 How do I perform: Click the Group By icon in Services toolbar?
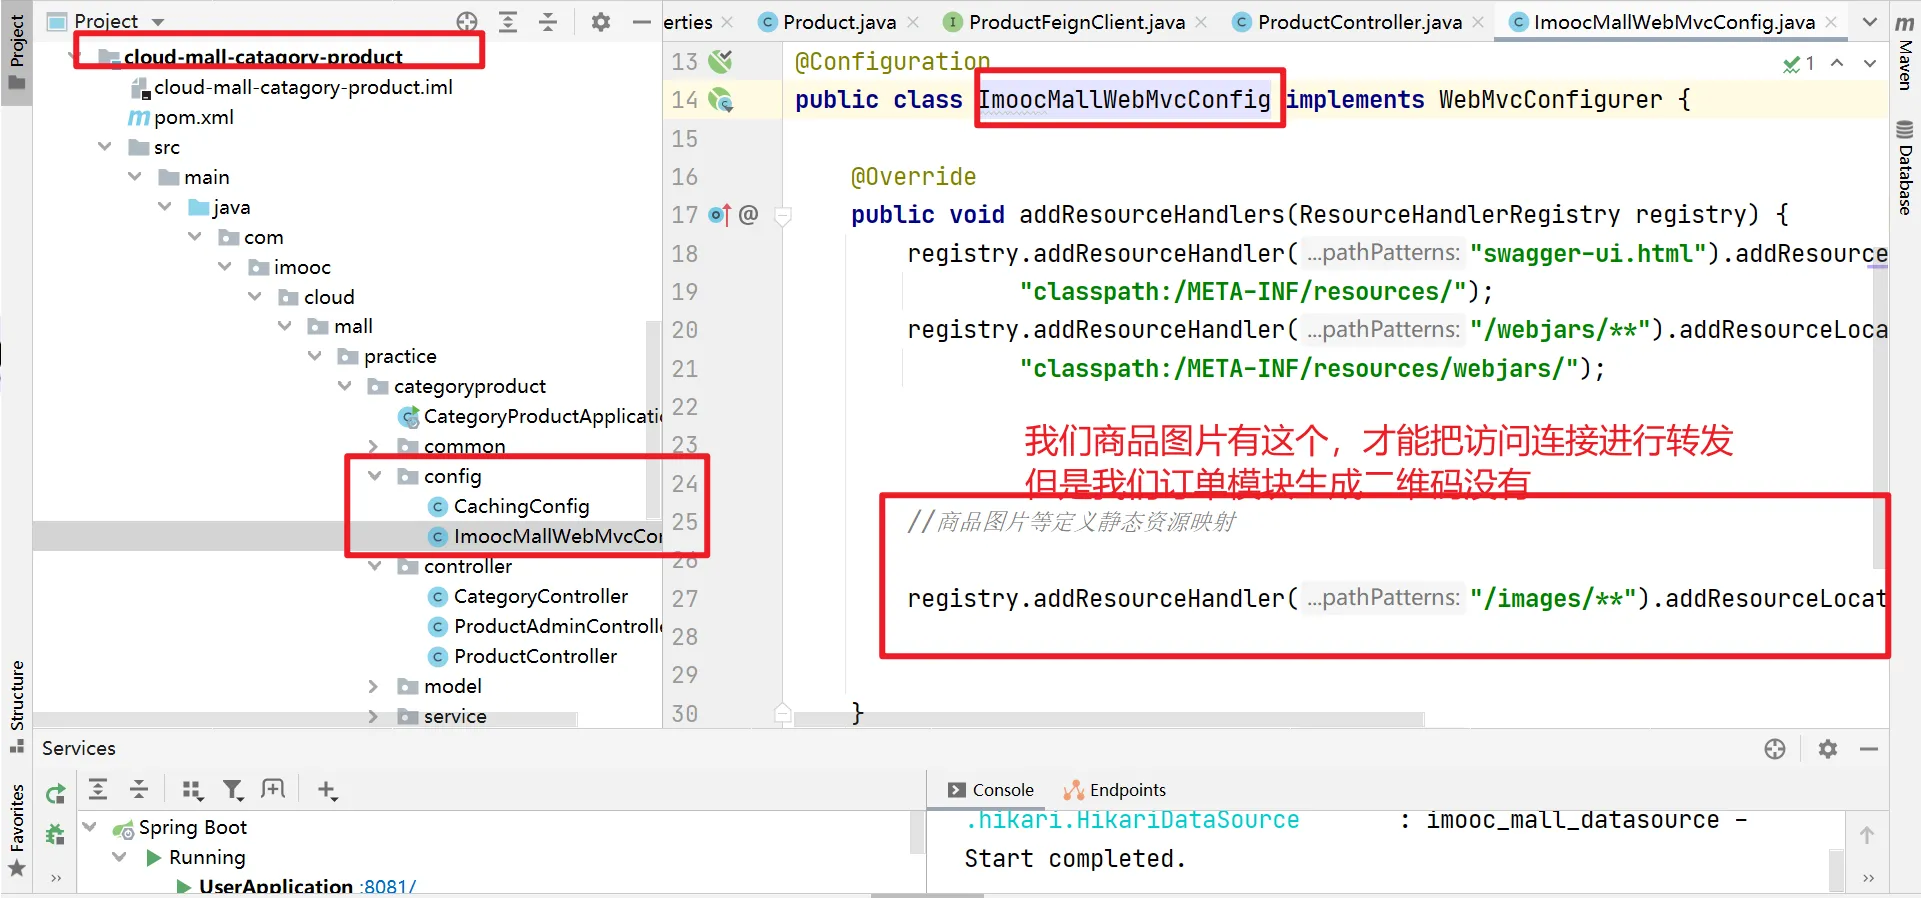click(192, 790)
